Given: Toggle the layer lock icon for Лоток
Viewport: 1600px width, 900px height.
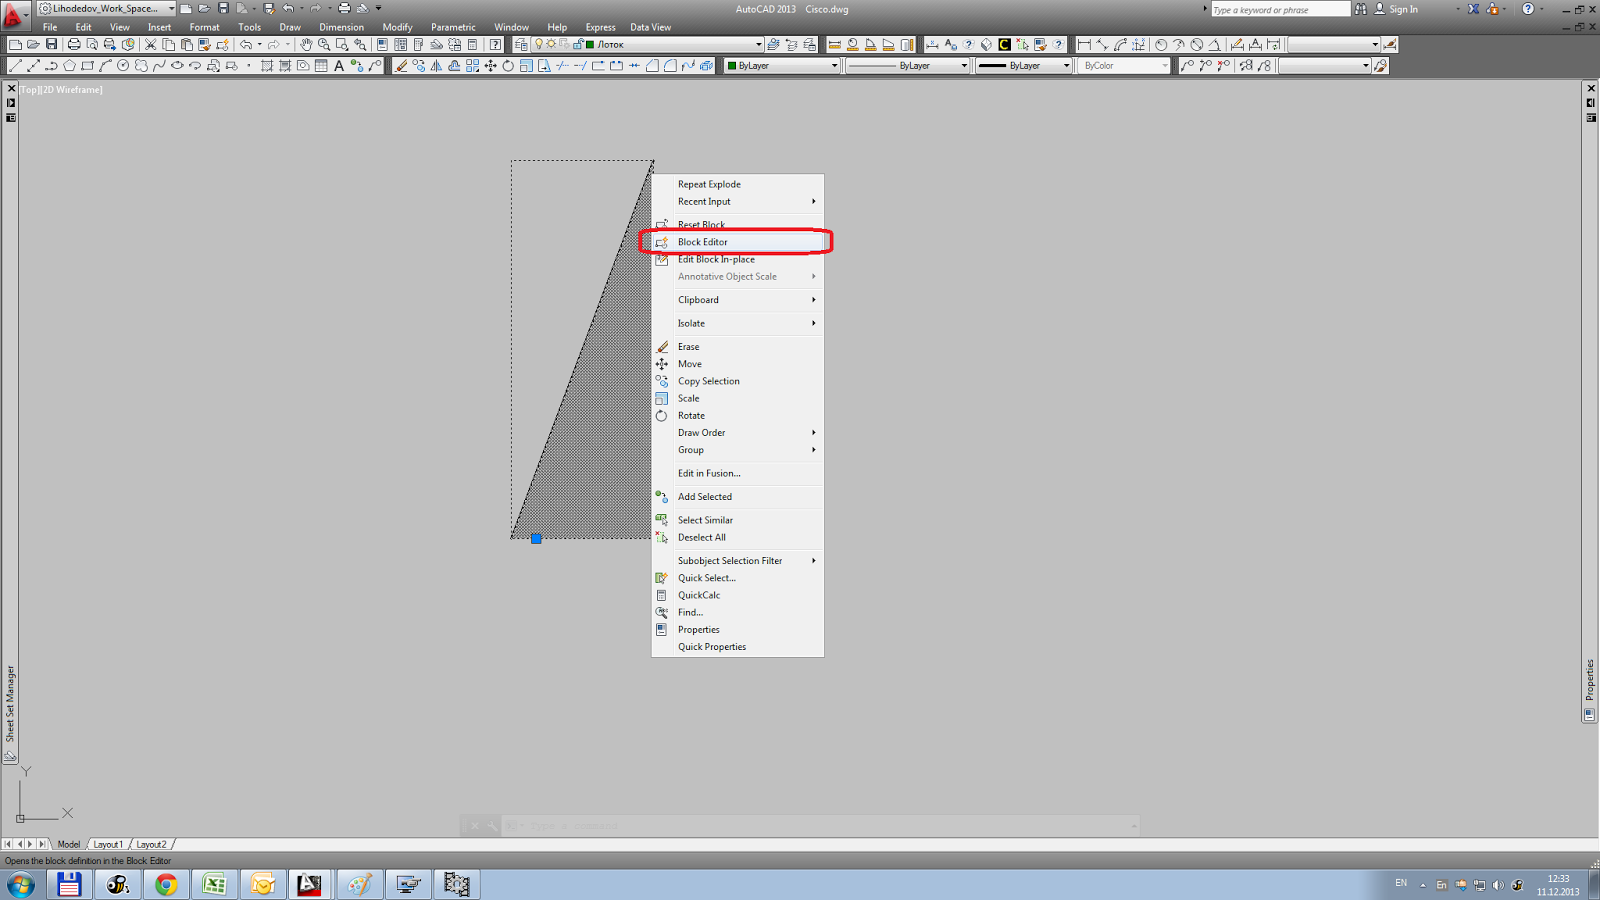Looking at the screenshot, I should point(577,44).
